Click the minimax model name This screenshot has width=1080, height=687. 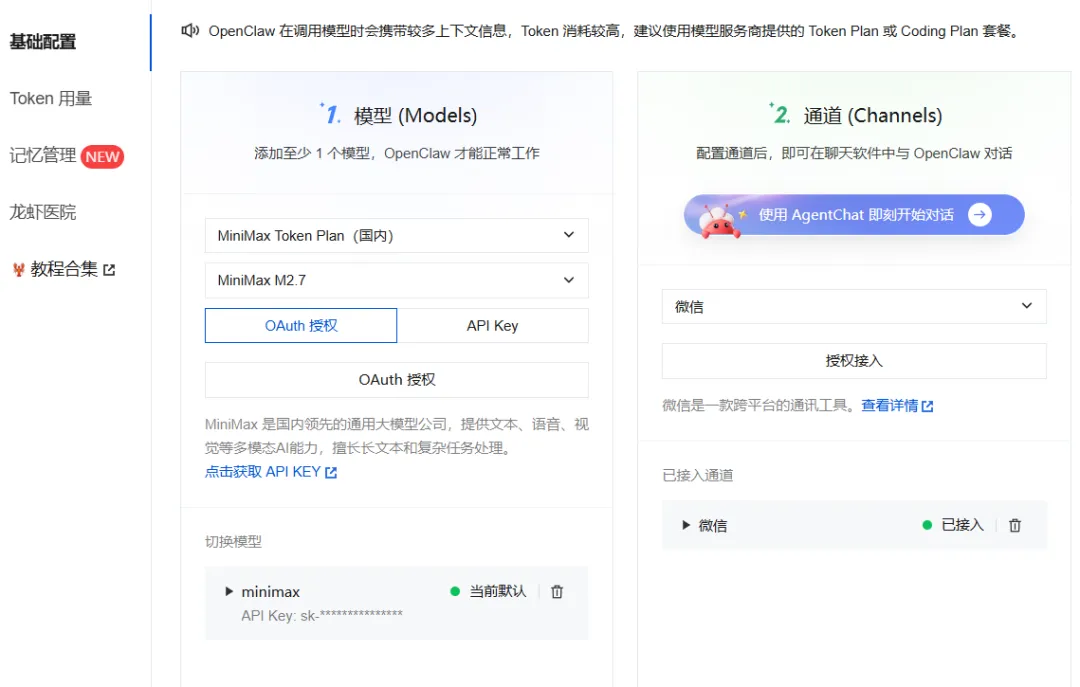[x=271, y=592]
